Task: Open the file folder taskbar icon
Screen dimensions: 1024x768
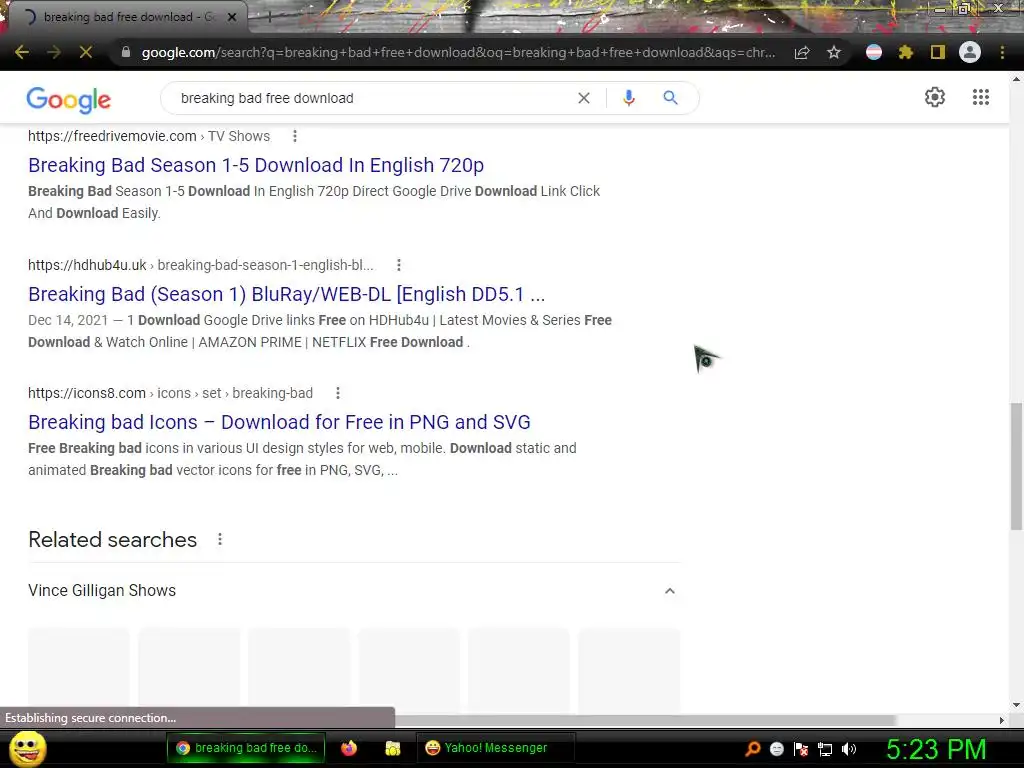Action: [x=393, y=748]
